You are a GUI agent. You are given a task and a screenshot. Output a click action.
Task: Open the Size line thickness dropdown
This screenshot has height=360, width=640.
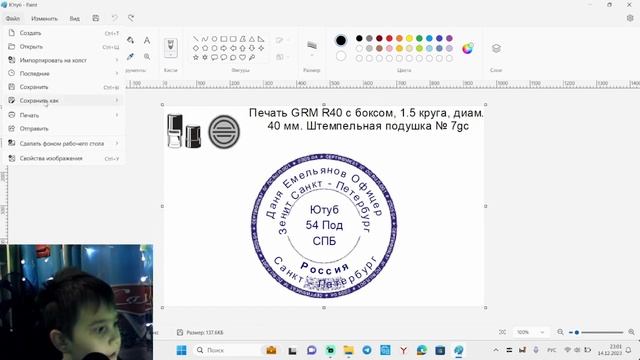tap(311, 48)
